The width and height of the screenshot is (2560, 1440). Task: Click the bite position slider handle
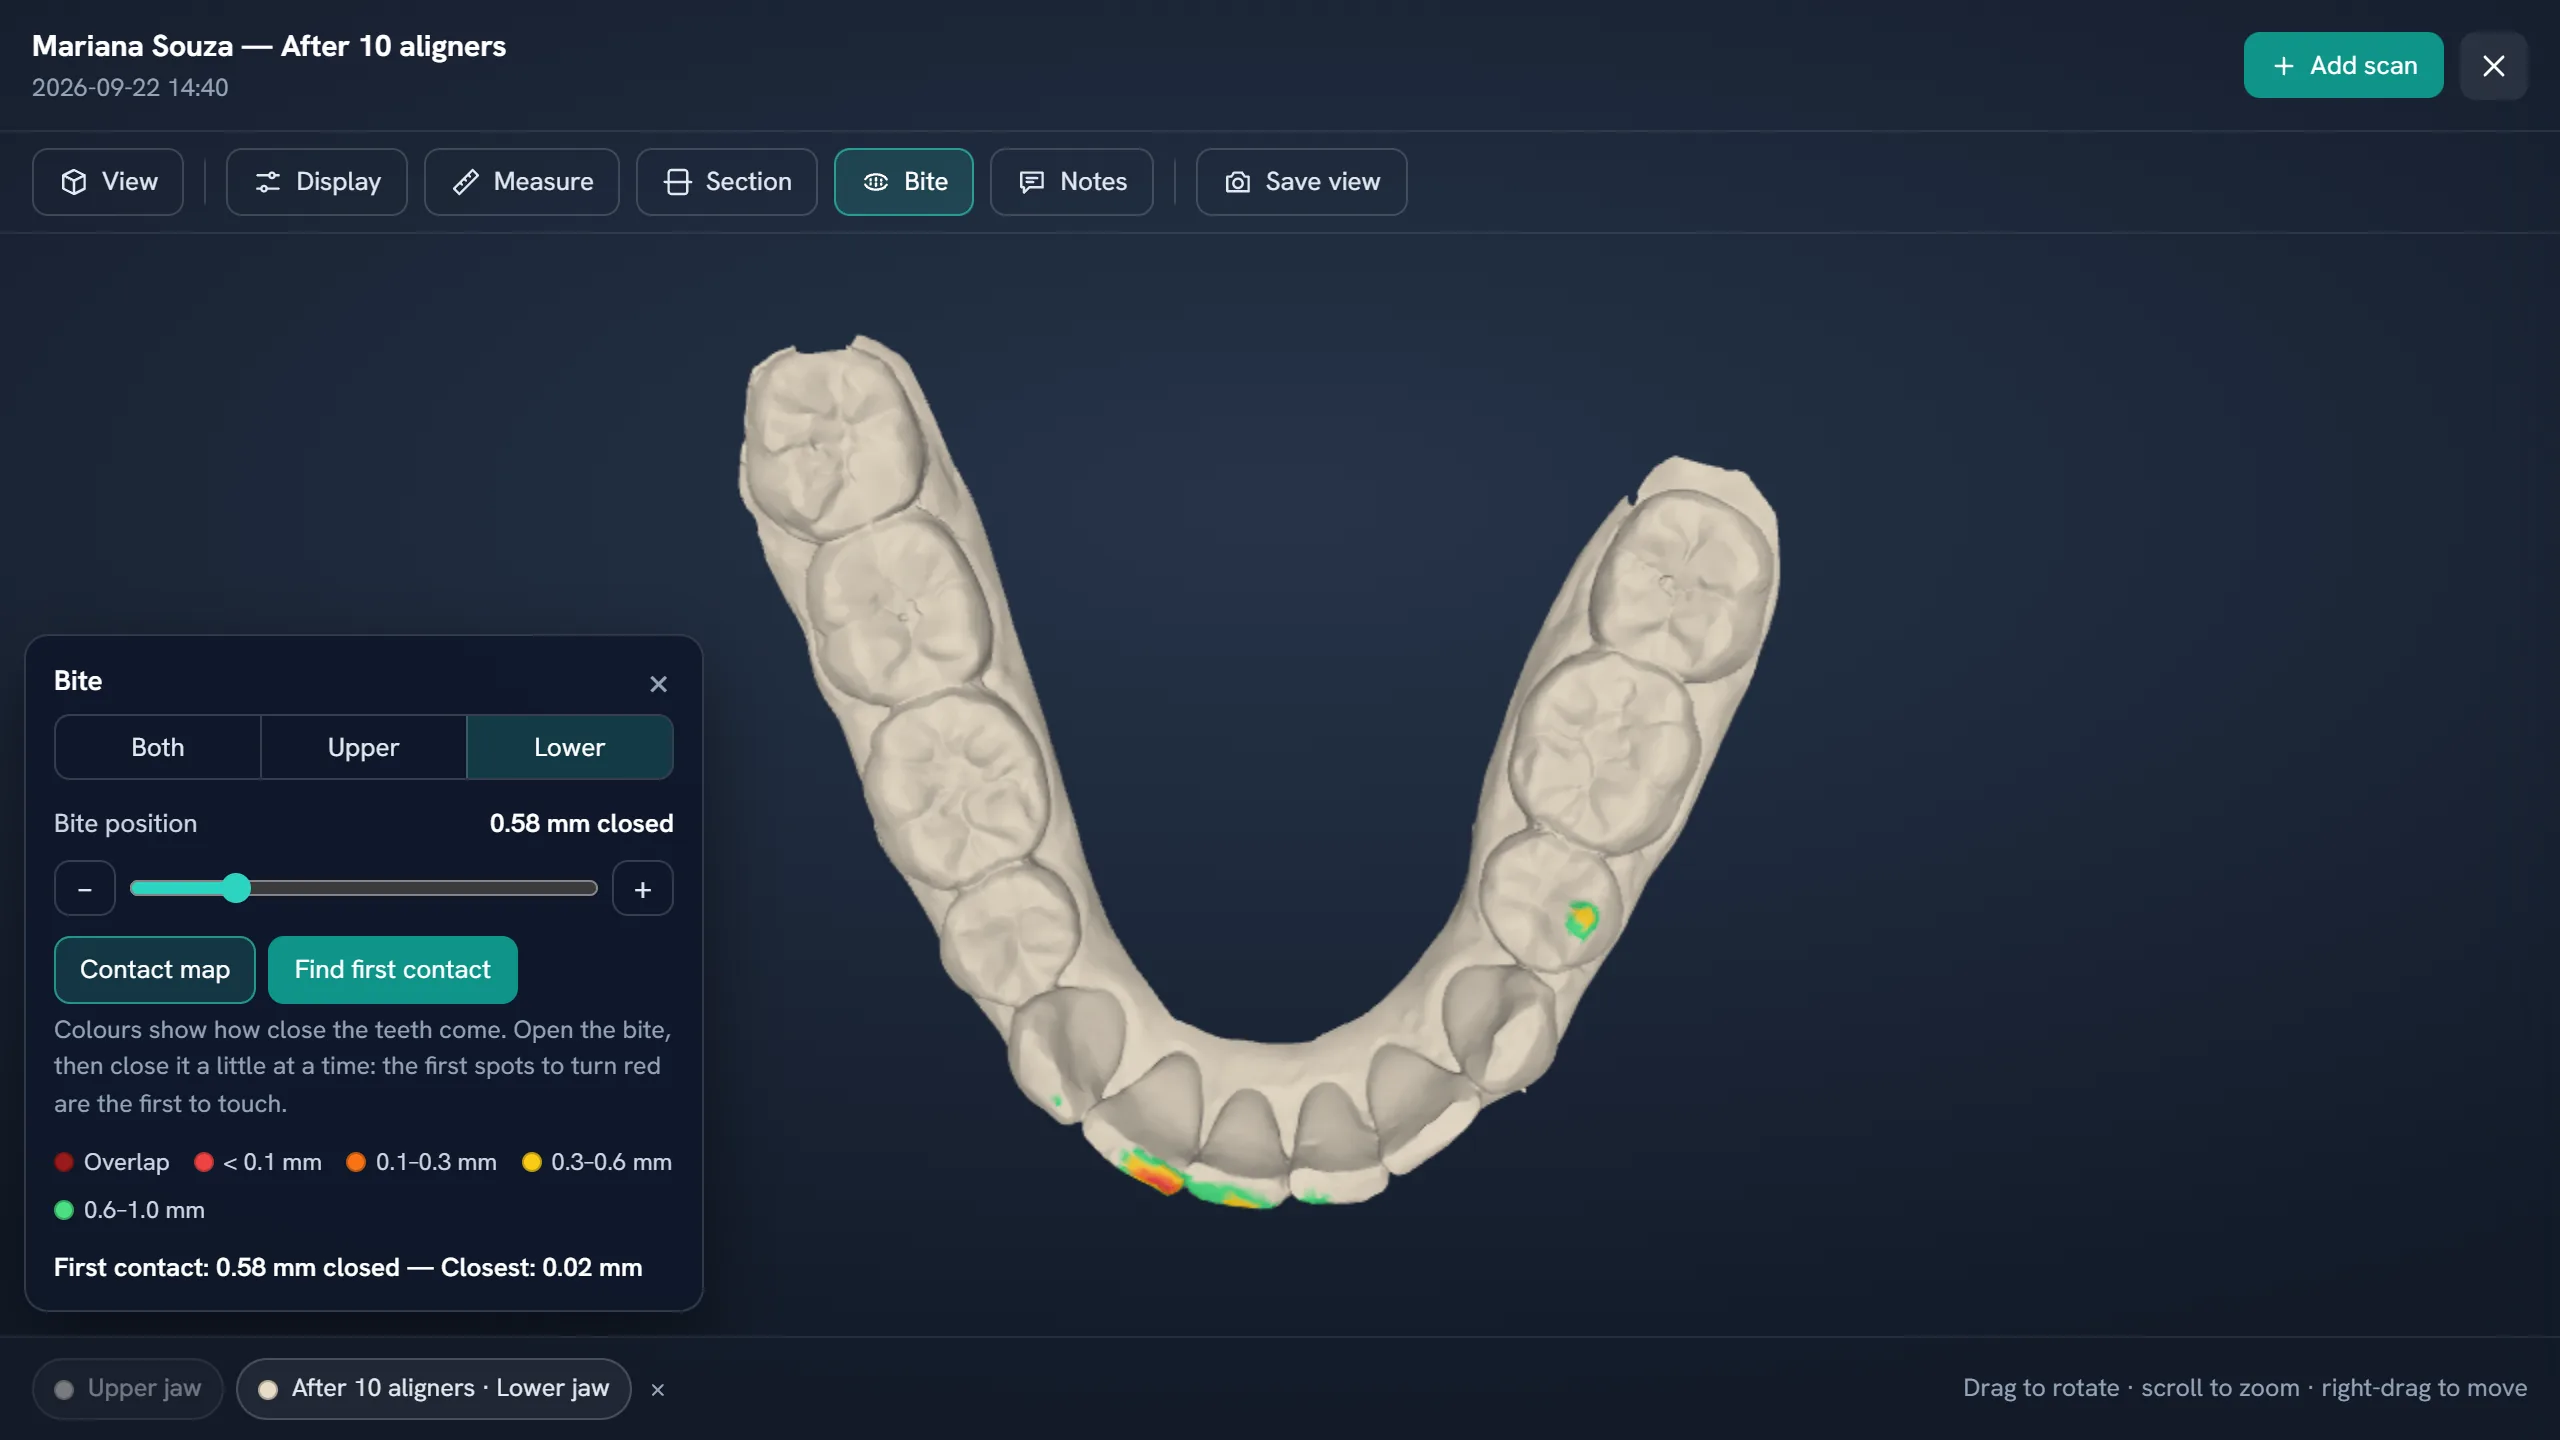click(x=236, y=888)
